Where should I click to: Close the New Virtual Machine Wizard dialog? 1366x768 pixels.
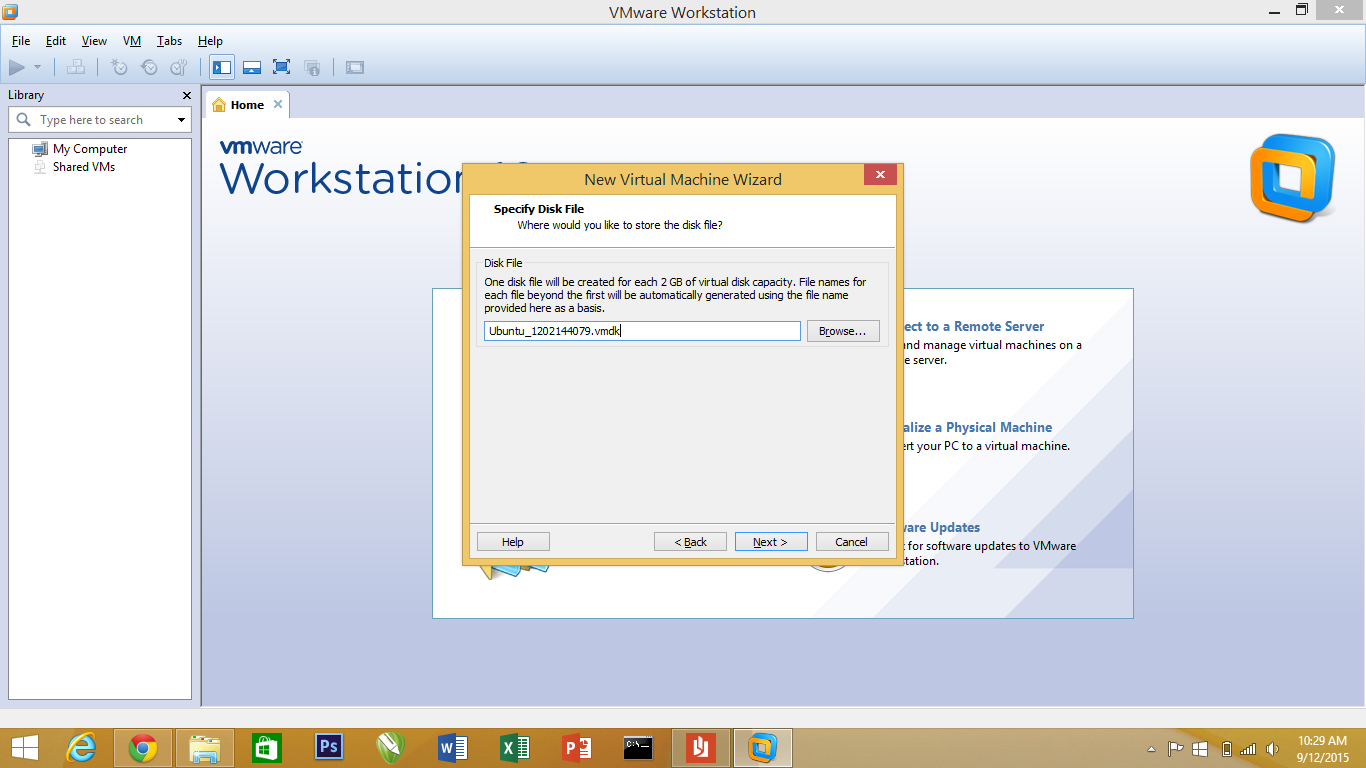pos(880,175)
